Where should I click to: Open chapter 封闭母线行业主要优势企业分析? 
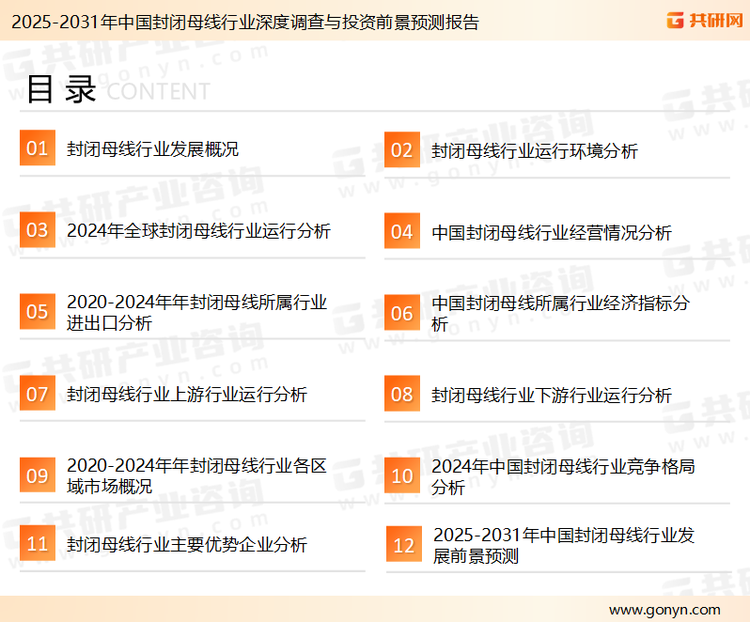[187, 544]
